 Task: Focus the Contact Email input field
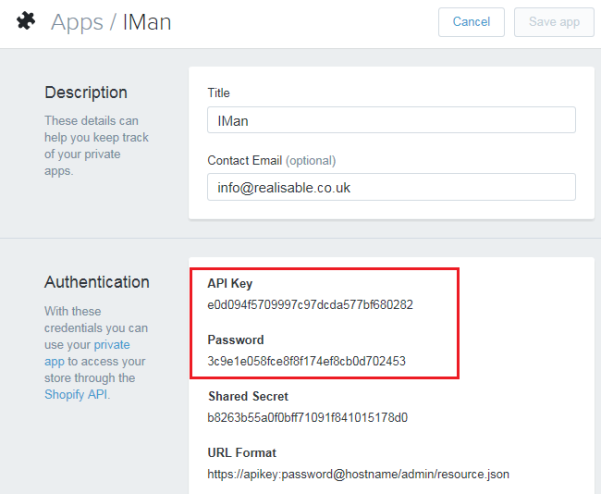[x=391, y=187]
